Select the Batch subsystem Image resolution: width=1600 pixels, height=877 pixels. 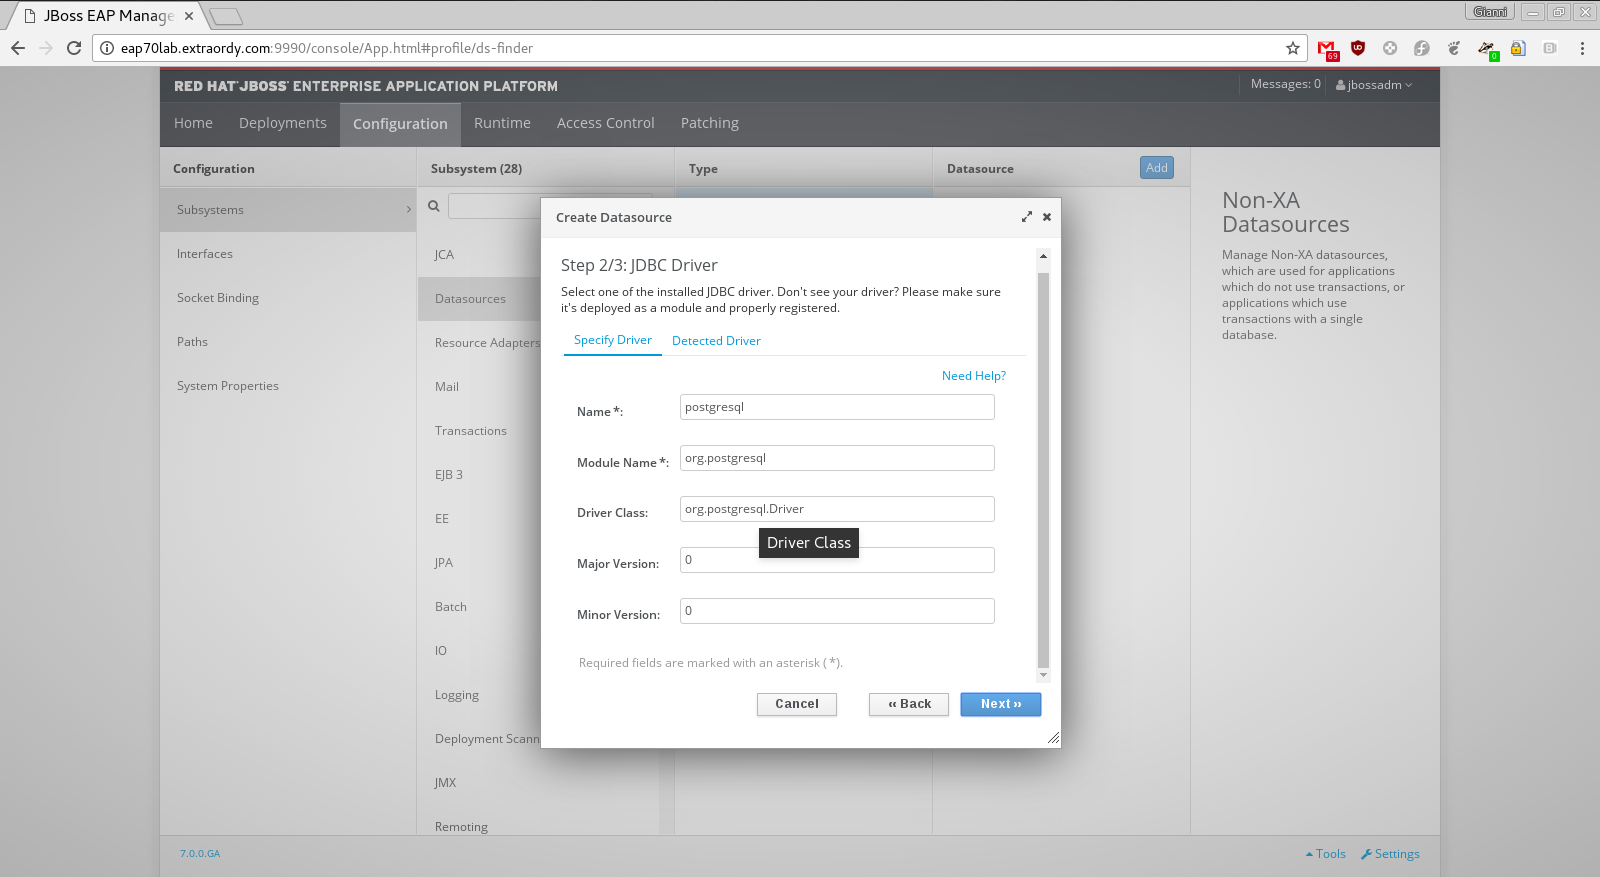point(480,607)
